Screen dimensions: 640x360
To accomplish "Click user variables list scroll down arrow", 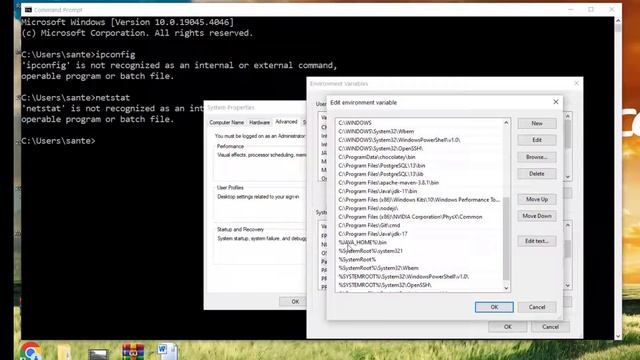I will 567,177.
